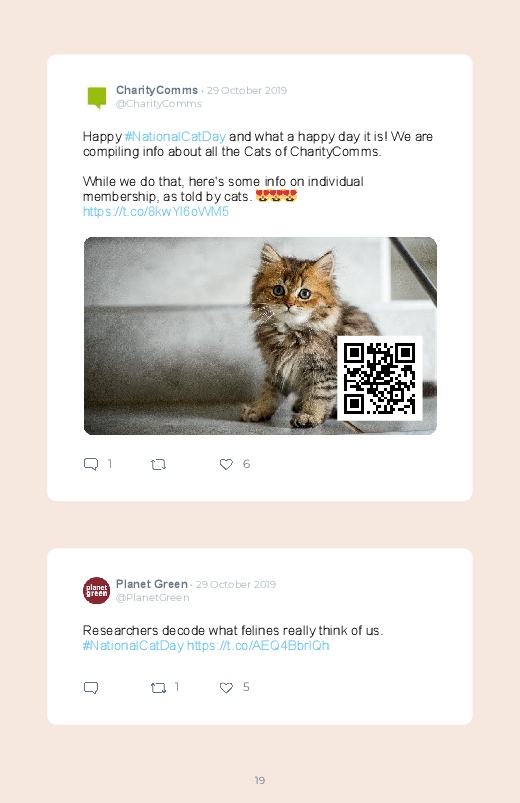Click the Planet Green display name
520x803 pixels.
pyautogui.click(x=152, y=584)
